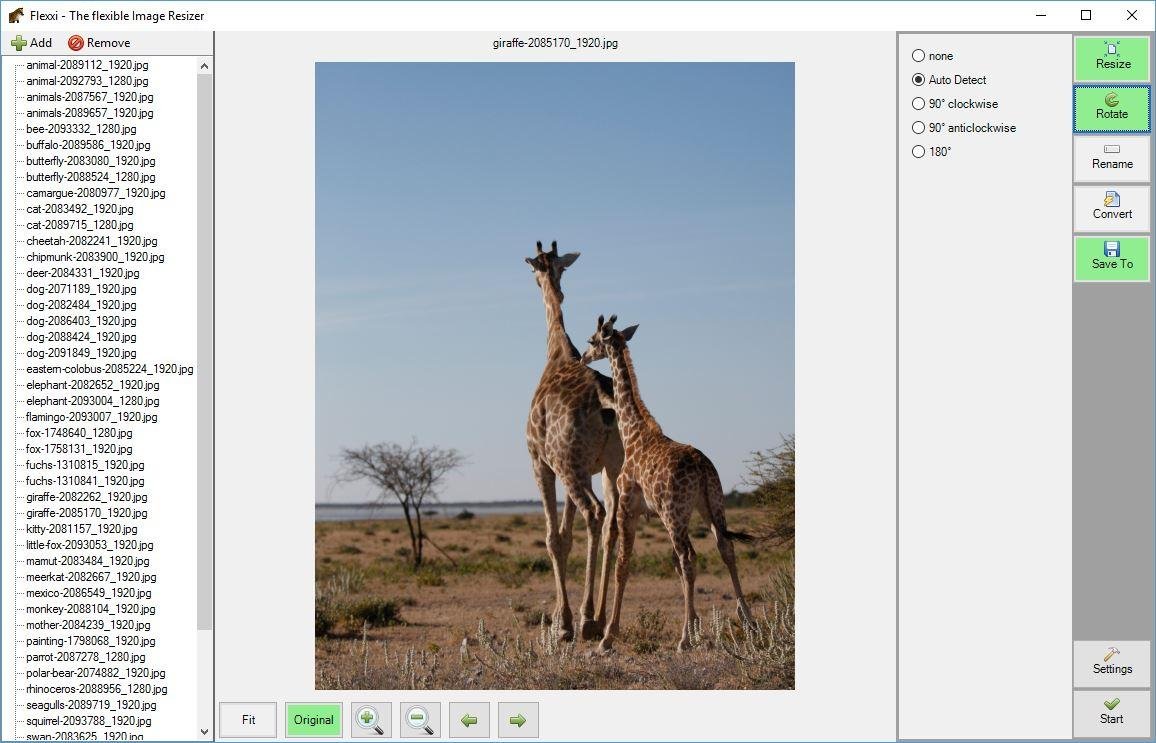The width and height of the screenshot is (1156, 743).
Task: Open the Convert panel
Action: (x=1112, y=209)
